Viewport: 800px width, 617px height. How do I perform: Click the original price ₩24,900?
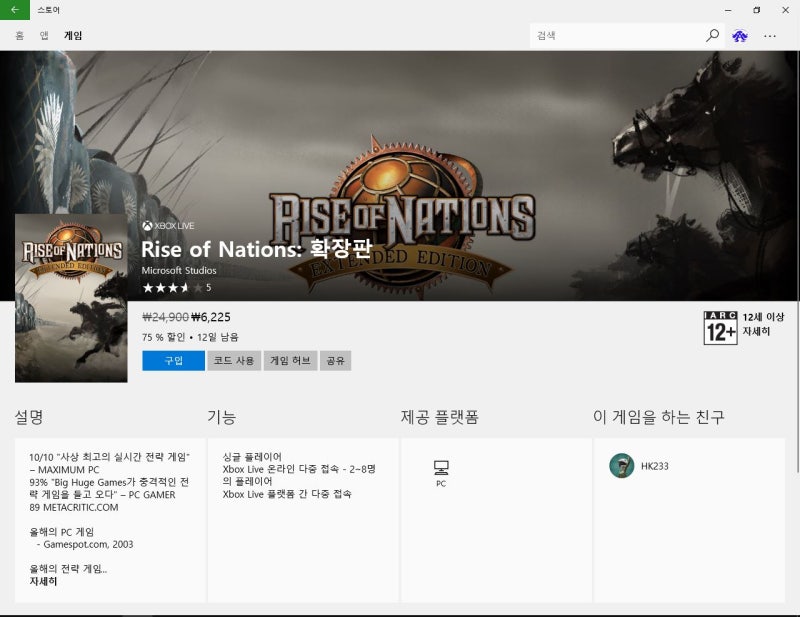pyautogui.click(x=166, y=317)
